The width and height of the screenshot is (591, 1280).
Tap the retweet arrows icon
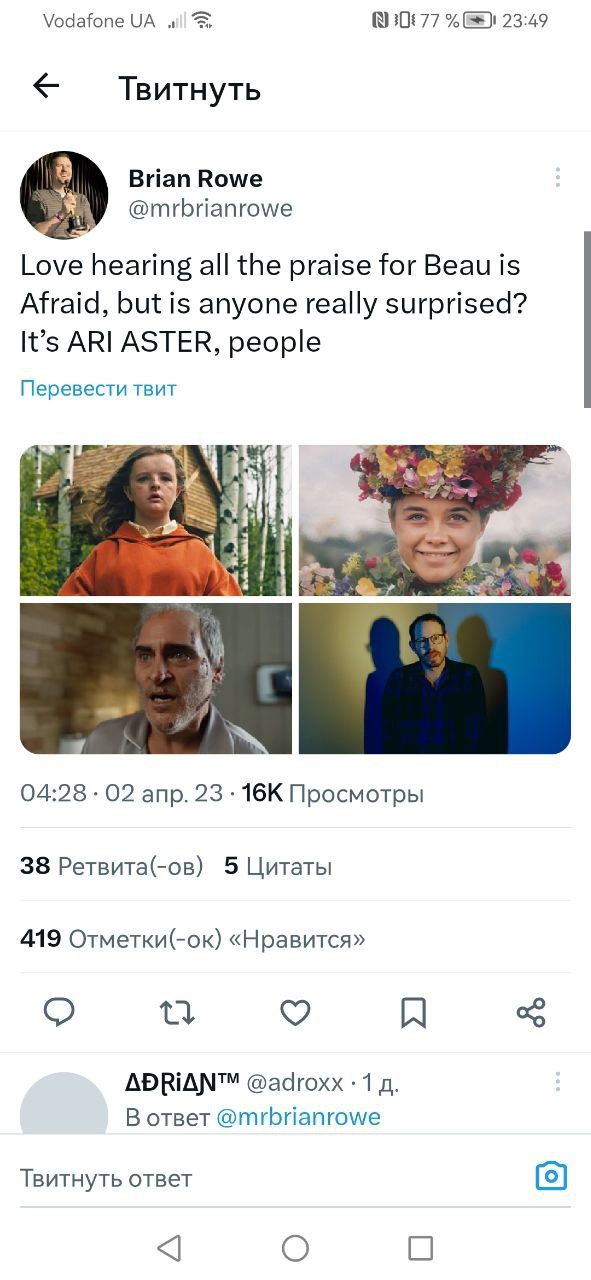pos(177,1013)
